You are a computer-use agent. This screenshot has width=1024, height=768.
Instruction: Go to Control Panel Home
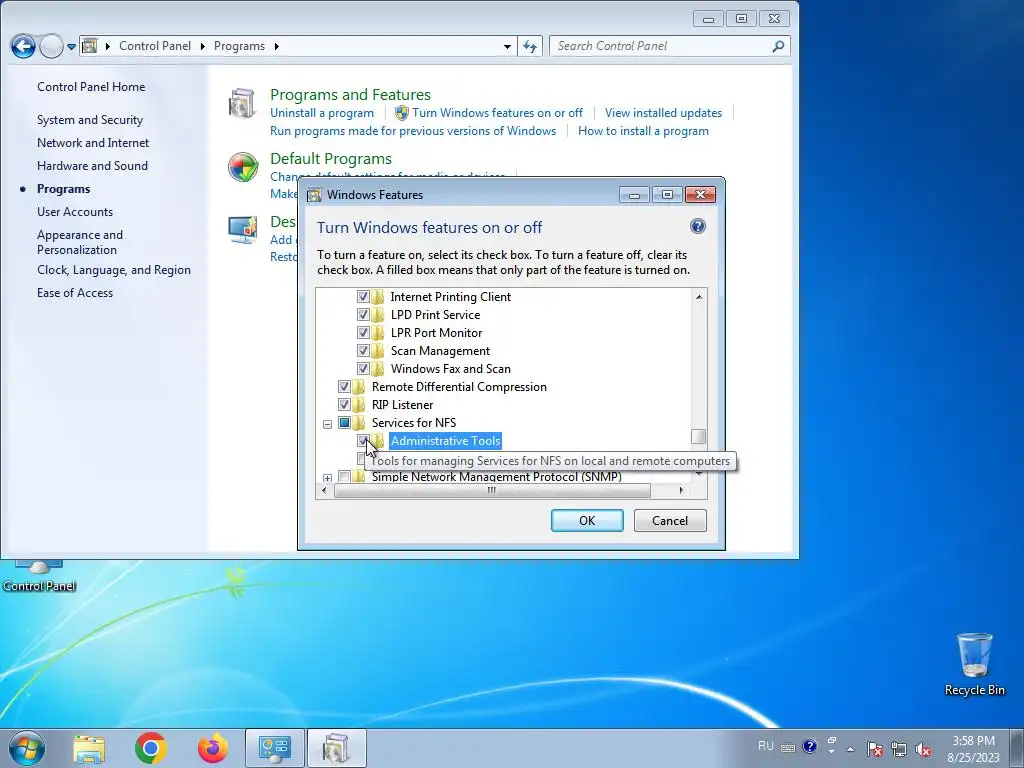pos(91,87)
